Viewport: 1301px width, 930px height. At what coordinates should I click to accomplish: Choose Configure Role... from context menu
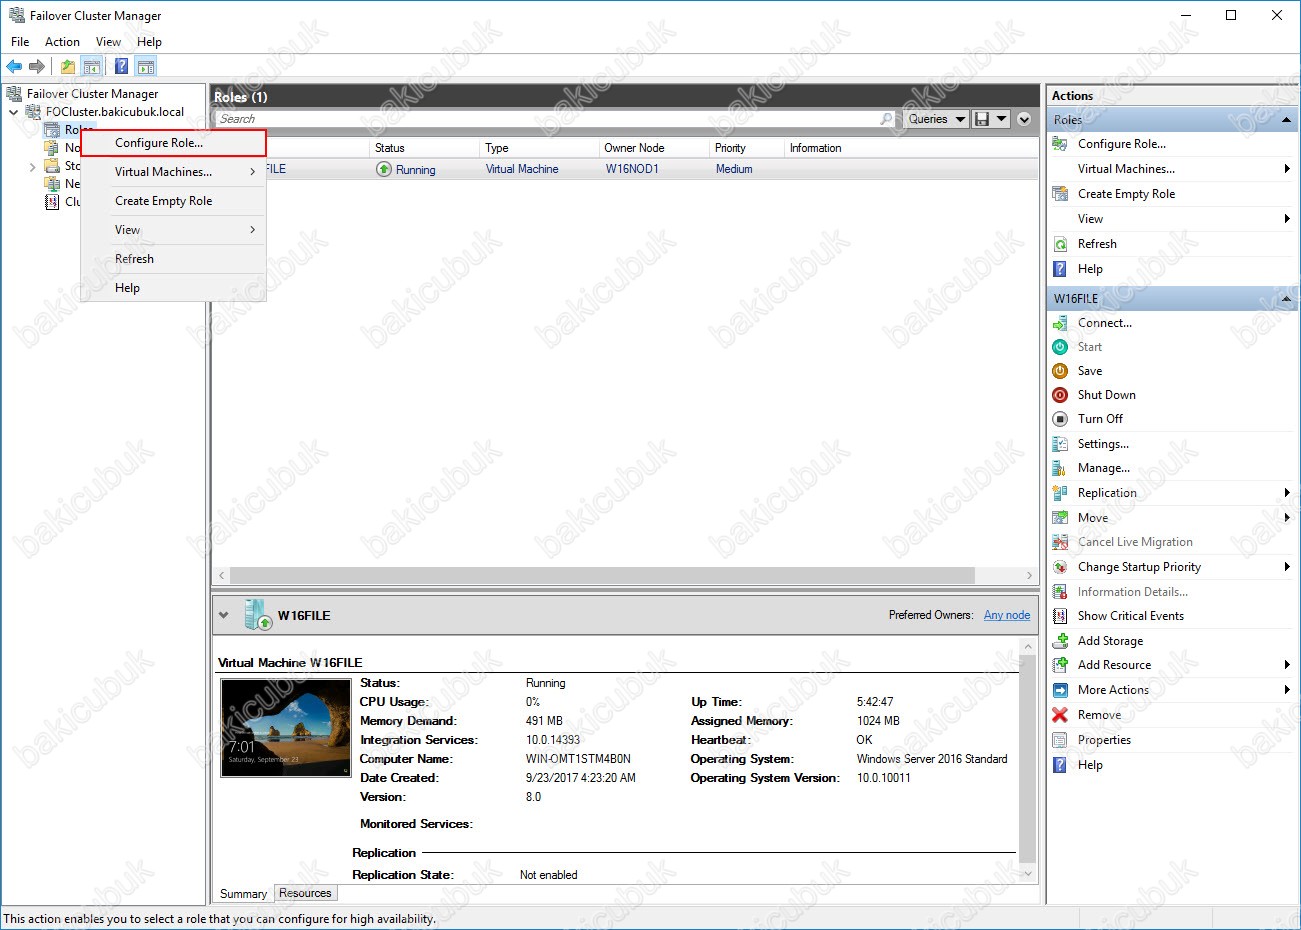(173, 143)
